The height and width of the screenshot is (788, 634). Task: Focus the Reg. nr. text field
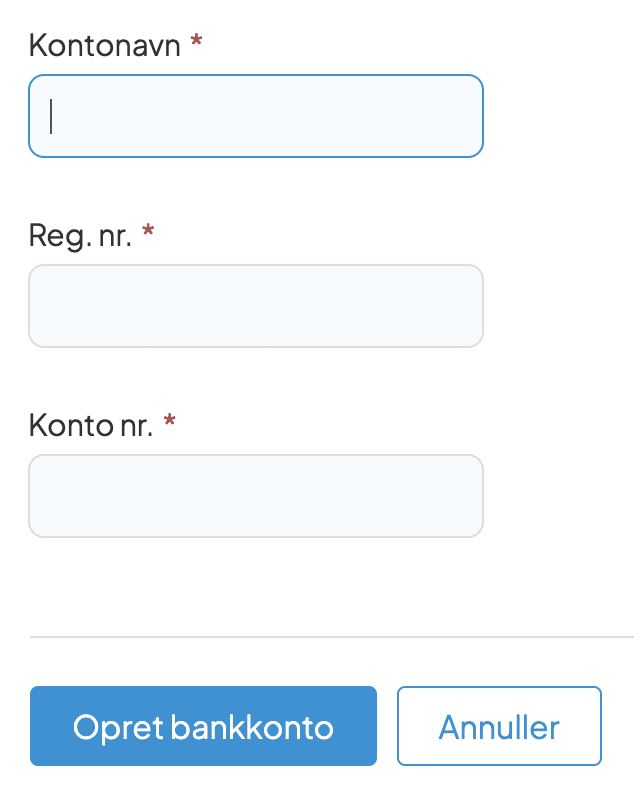(256, 306)
